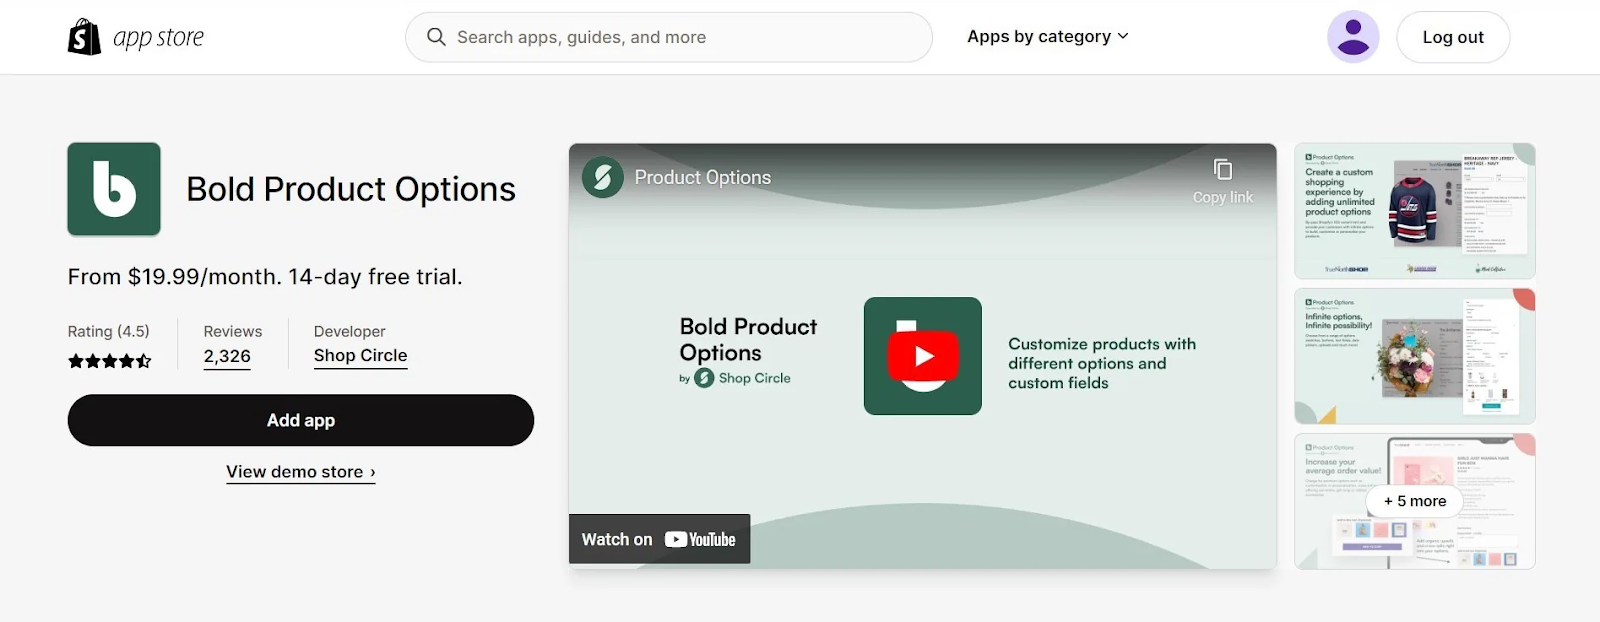Click the Add app button
This screenshot has height=622, width=1600.
[x=301, y=420]
